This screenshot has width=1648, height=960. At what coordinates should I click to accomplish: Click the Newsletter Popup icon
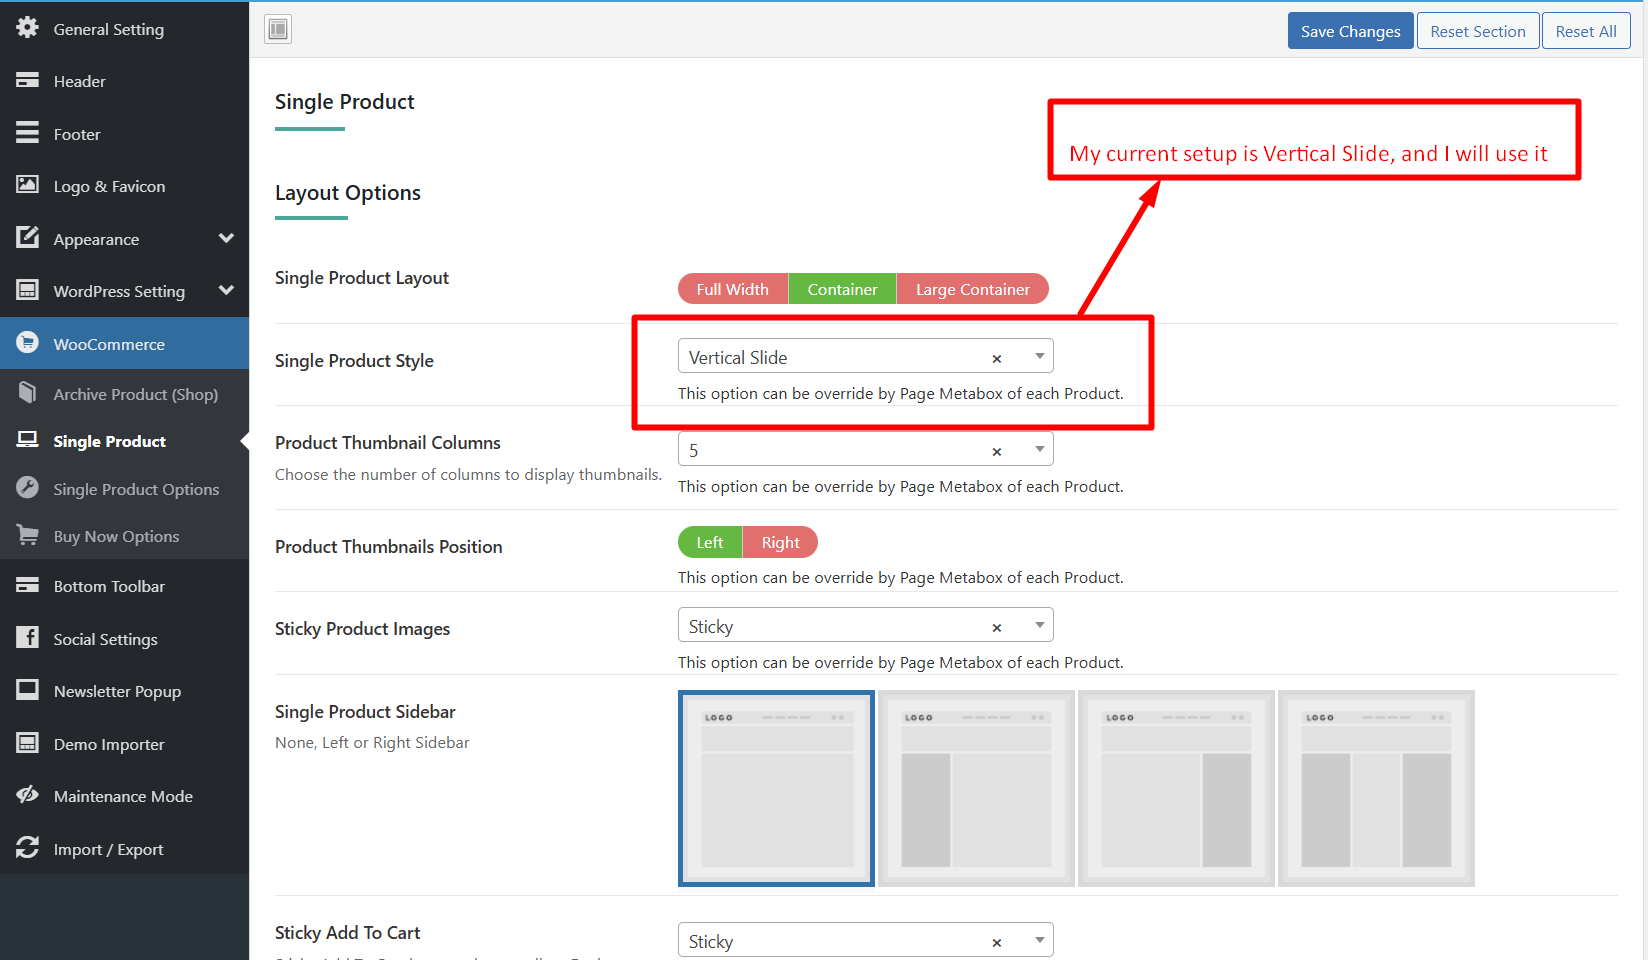[27, 690]
